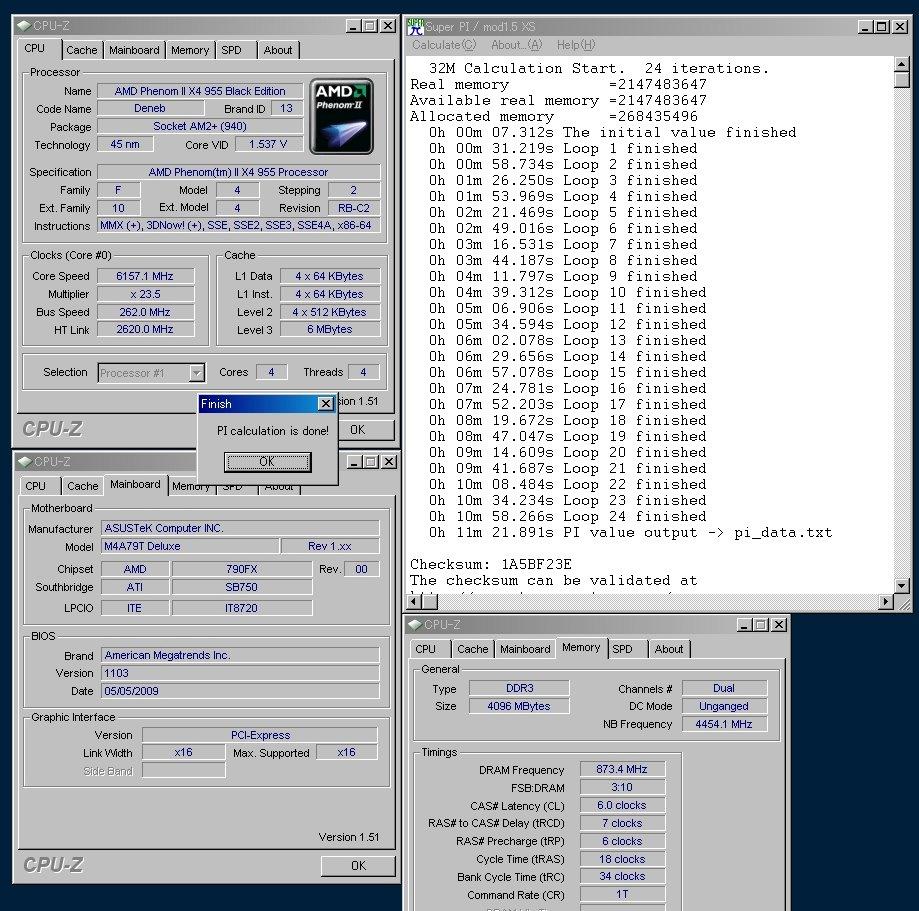Click the AMD Phenom II logo image
This screenshot has height=911, width=919.
[x=341, y=116]
